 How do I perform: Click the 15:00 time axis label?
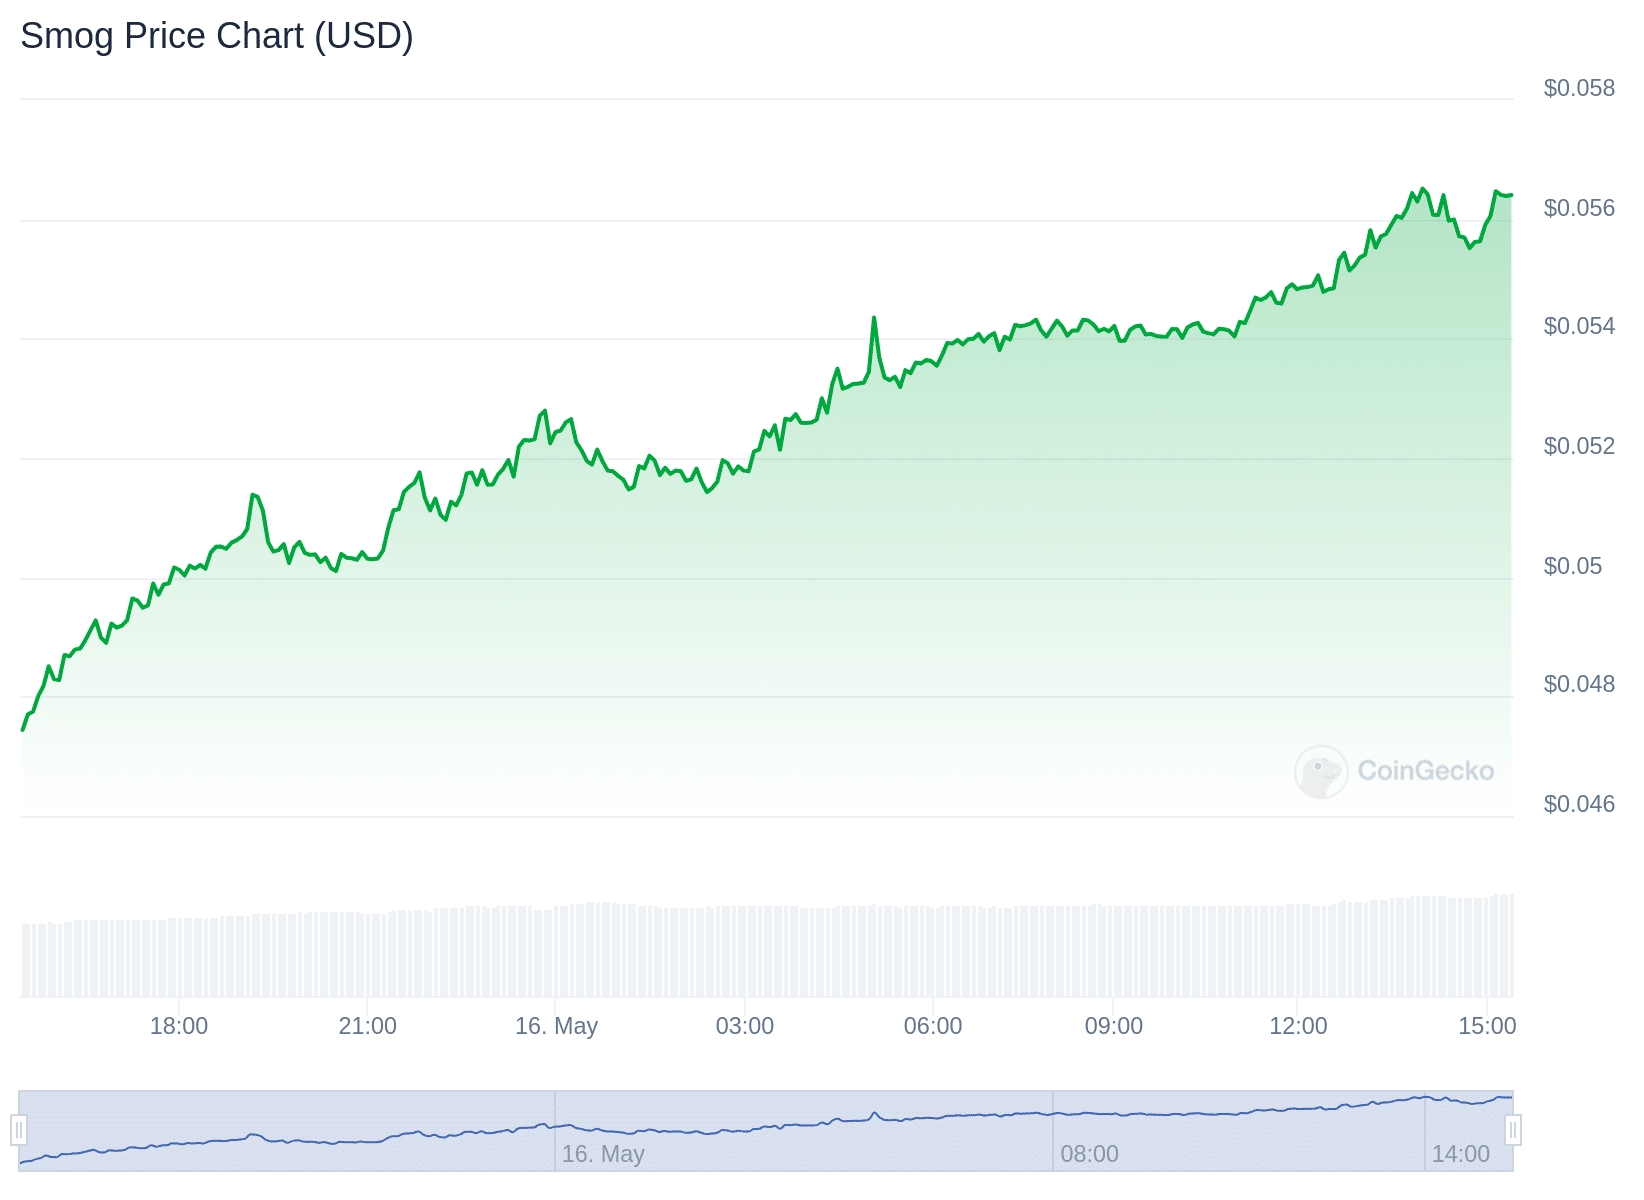click(x=1487, y=1026)
